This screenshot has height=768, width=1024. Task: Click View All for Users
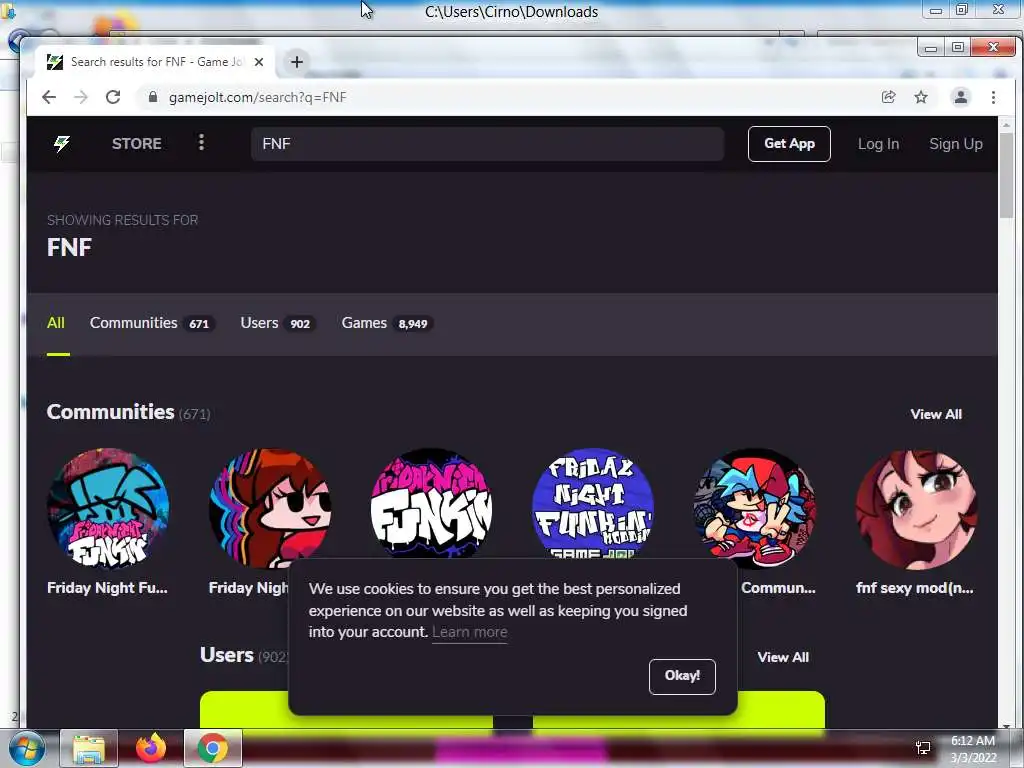click(783, 657)
